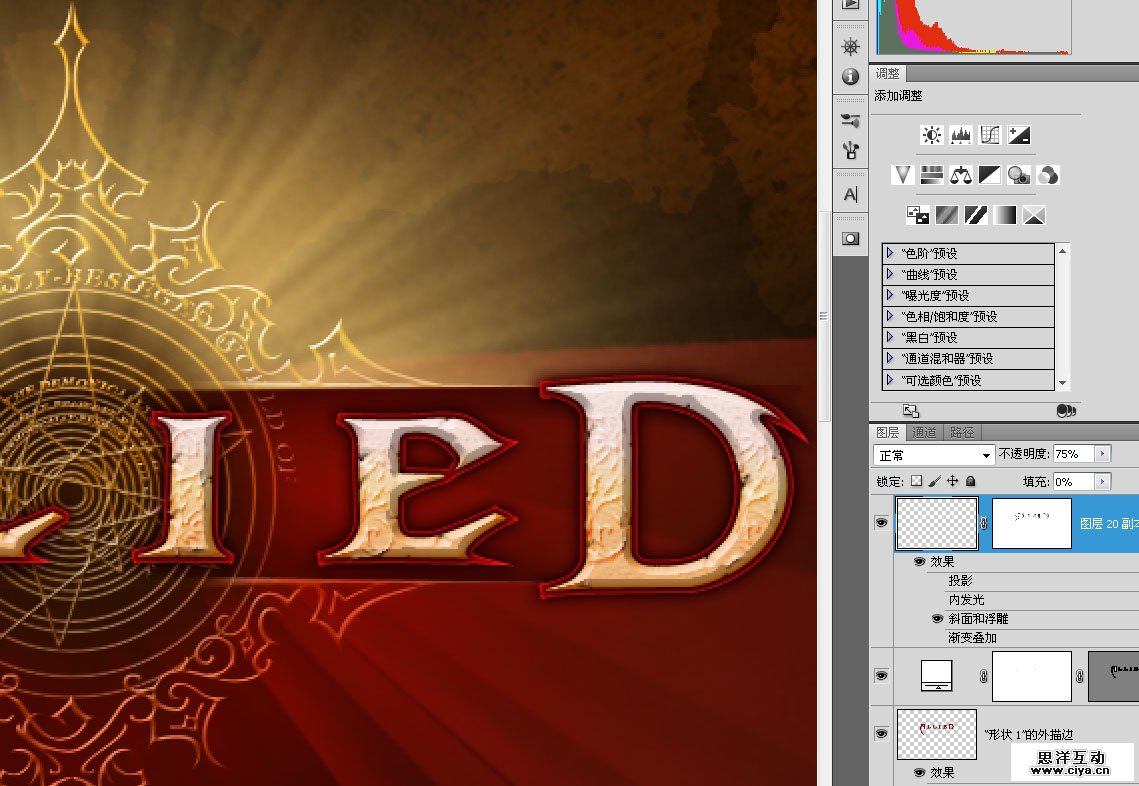1139x786 pixels.
Task: Open the opacity slider arrow next to 75%
Action: [x=1103, y=454]
